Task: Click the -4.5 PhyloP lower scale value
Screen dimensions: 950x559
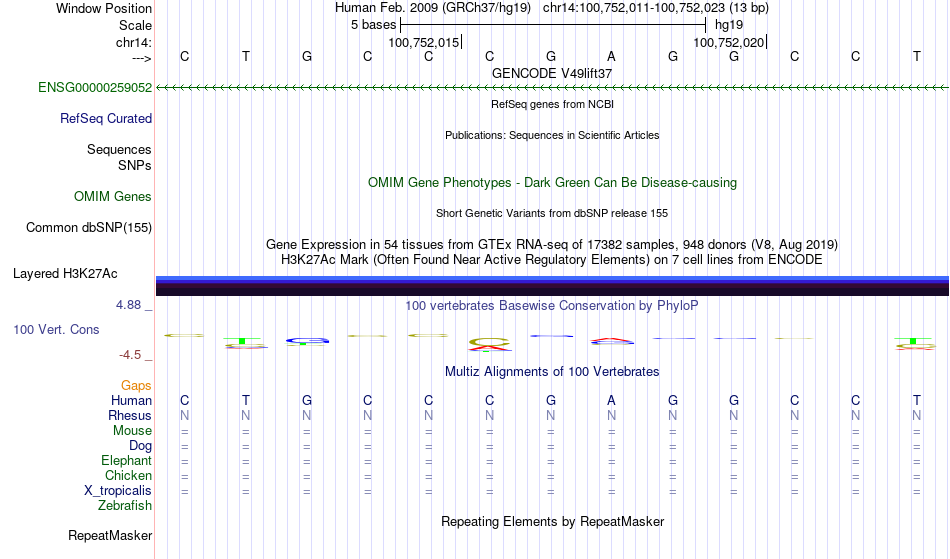Action: pos(130,355)
